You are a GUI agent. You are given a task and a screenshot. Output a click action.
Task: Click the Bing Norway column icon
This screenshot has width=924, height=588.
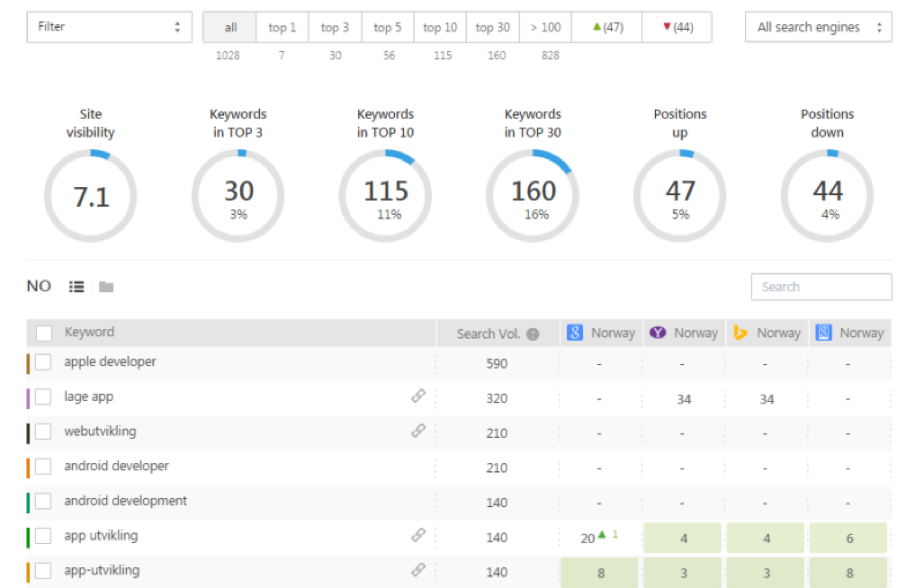click(740, 333)
